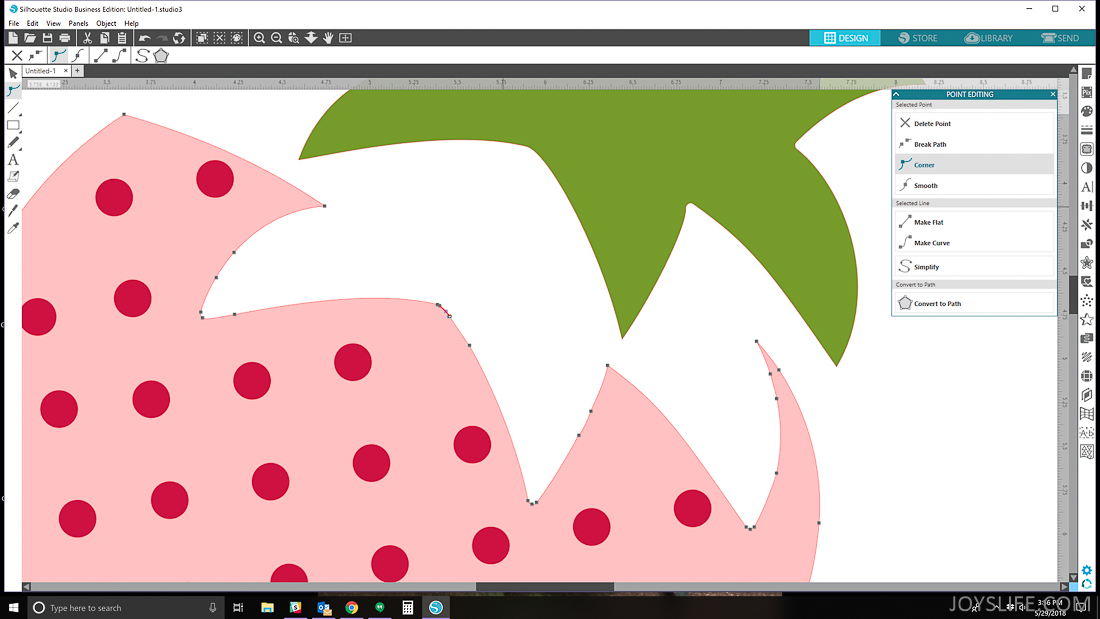The image size is (1100, 619).
Task: Click Delete Point X in quick toolbar
Action: (x=17, y=55)
